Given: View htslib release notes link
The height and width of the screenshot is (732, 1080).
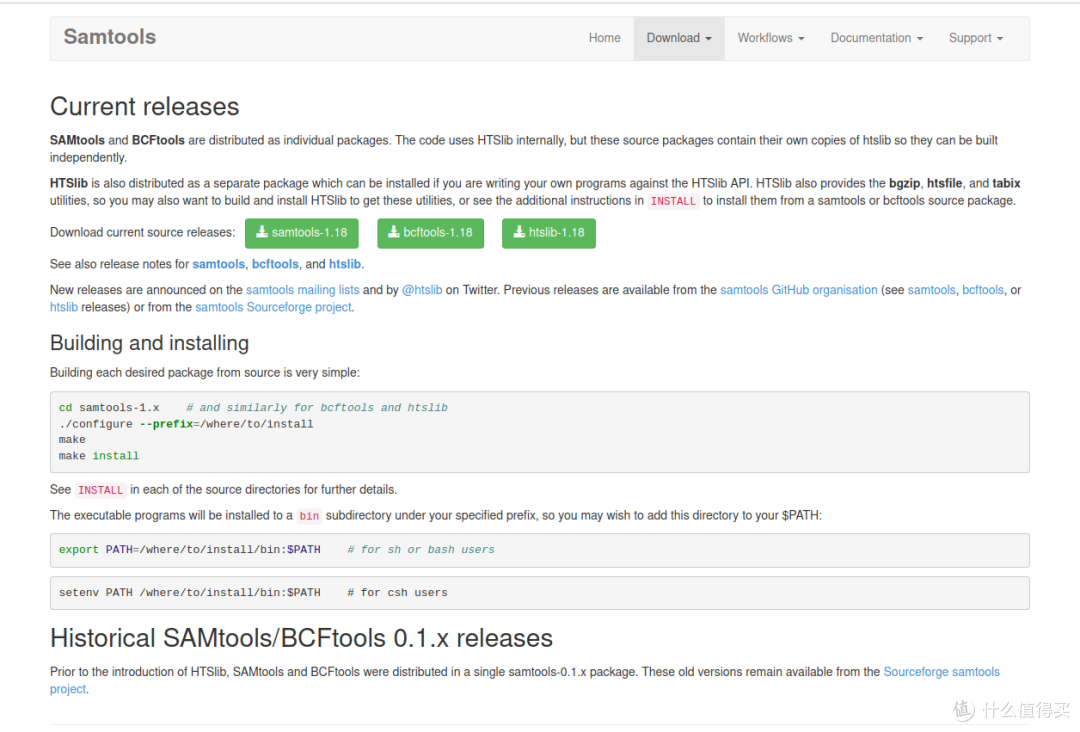Looking at the screenshot, I should 344,264.
